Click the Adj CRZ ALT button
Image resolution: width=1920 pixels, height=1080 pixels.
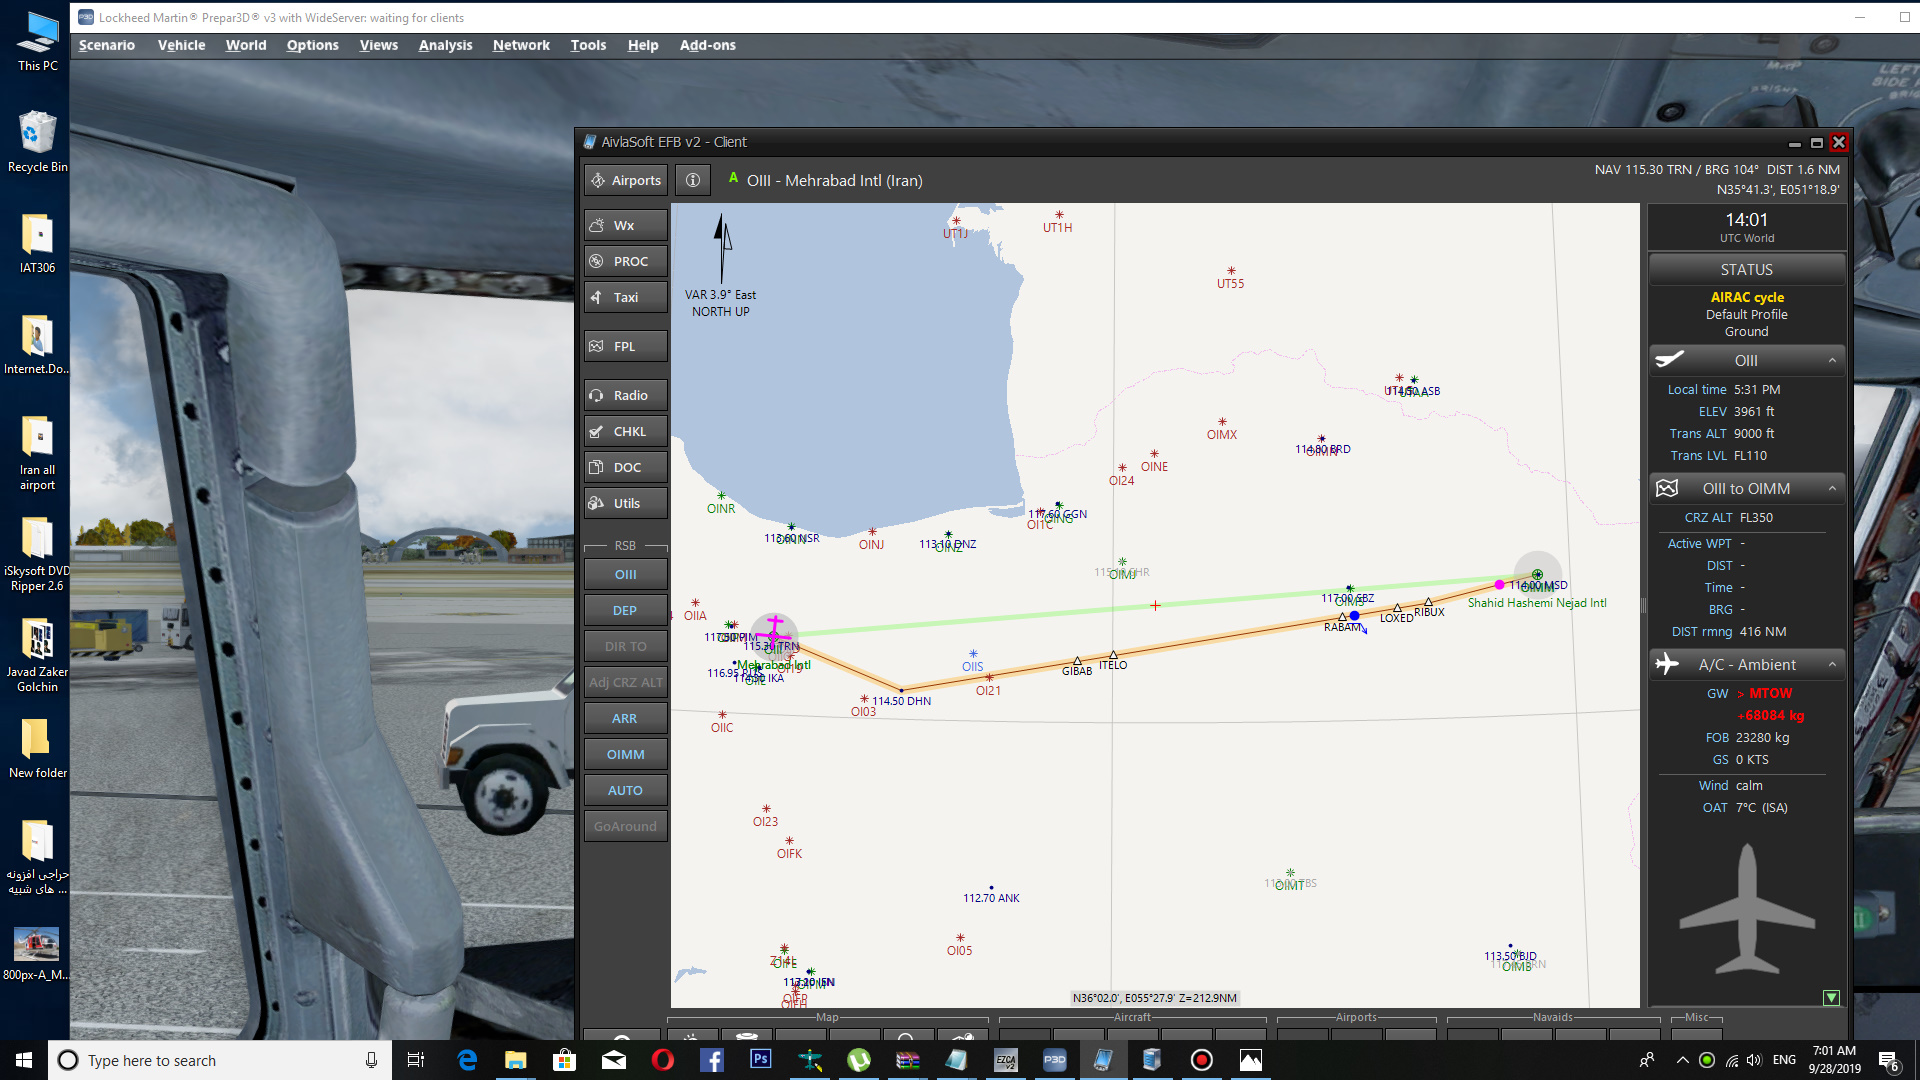click(x=626, y=682)
